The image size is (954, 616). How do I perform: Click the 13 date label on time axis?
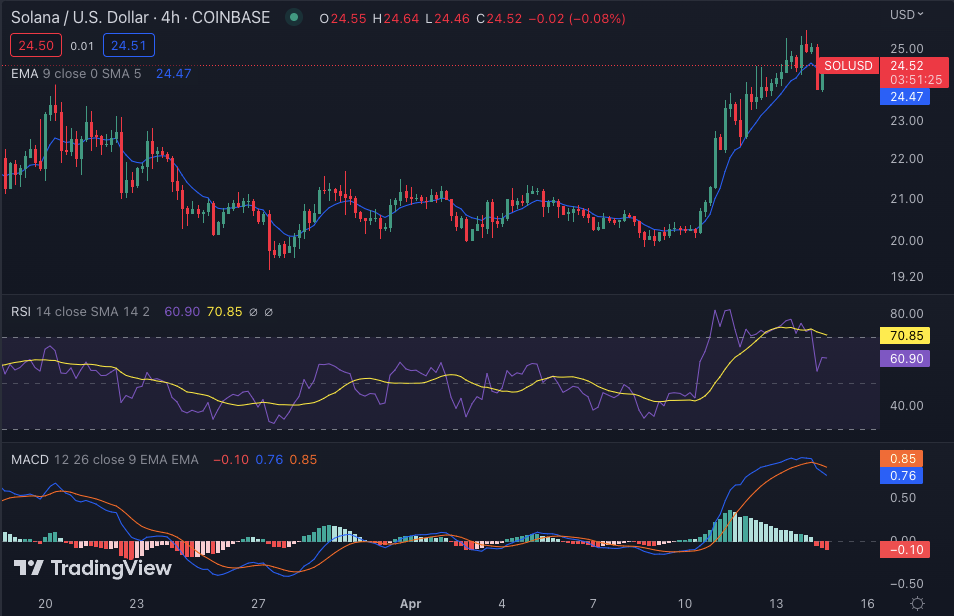[x=776, y=604]
